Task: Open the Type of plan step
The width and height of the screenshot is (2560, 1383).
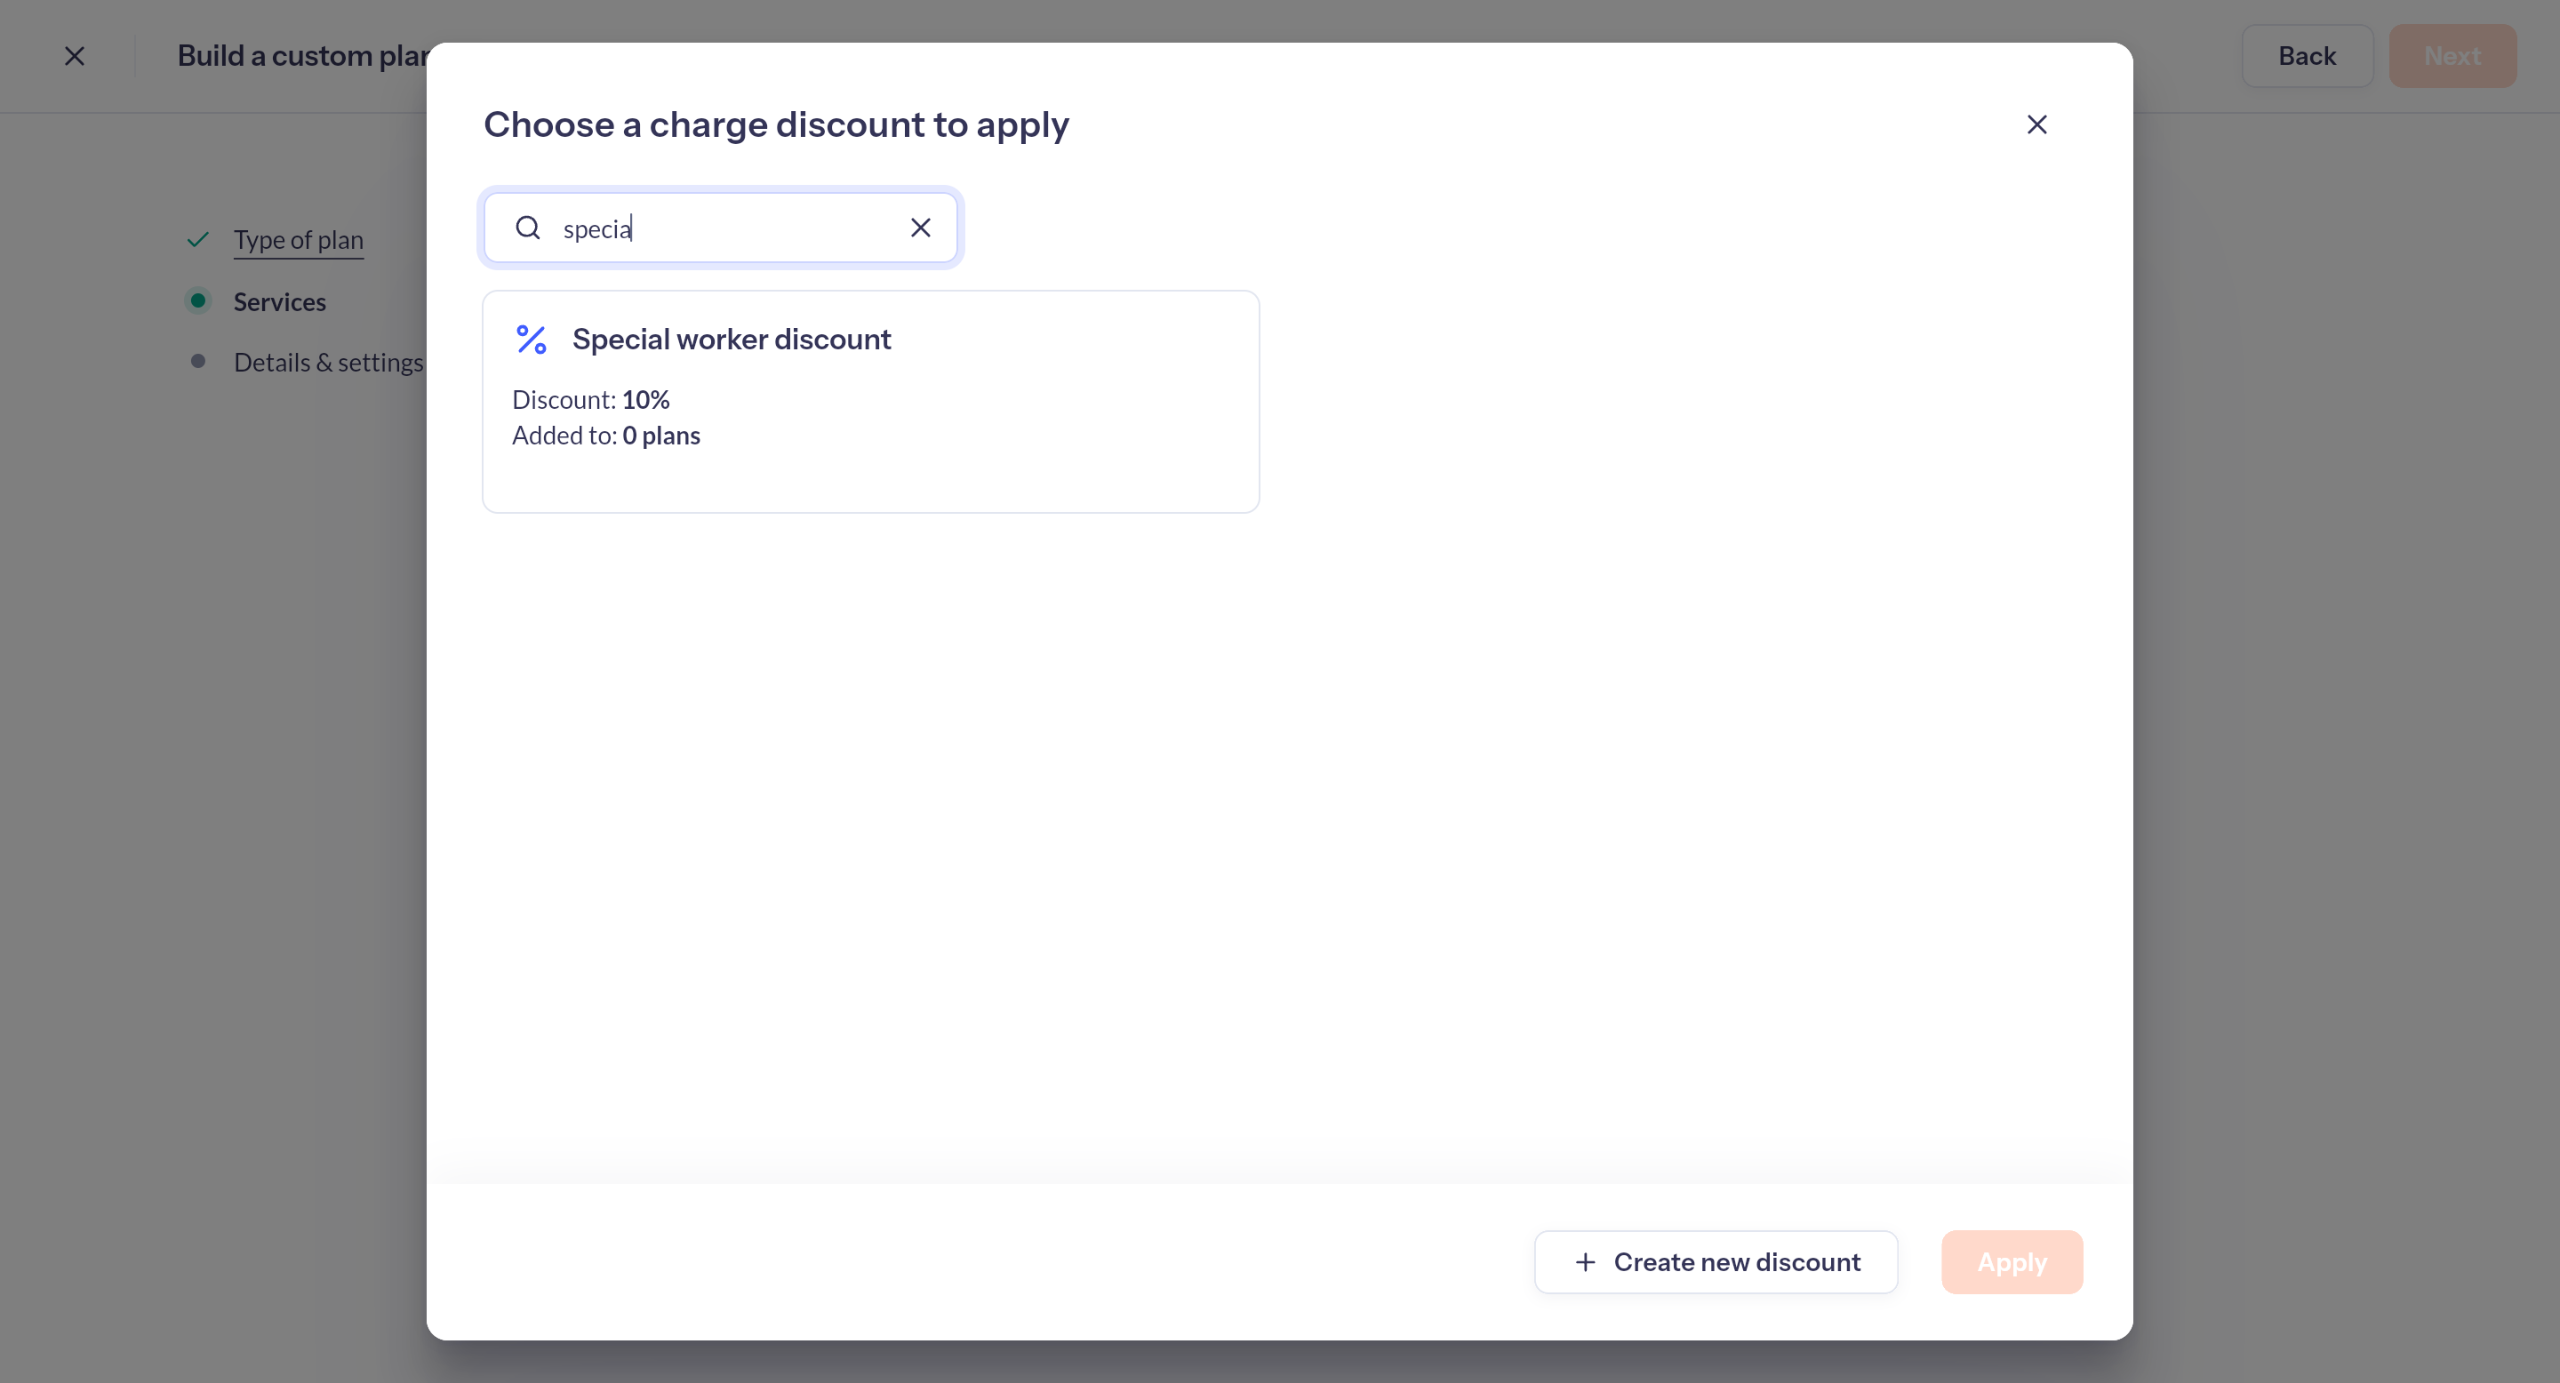Action: point(298,241)
